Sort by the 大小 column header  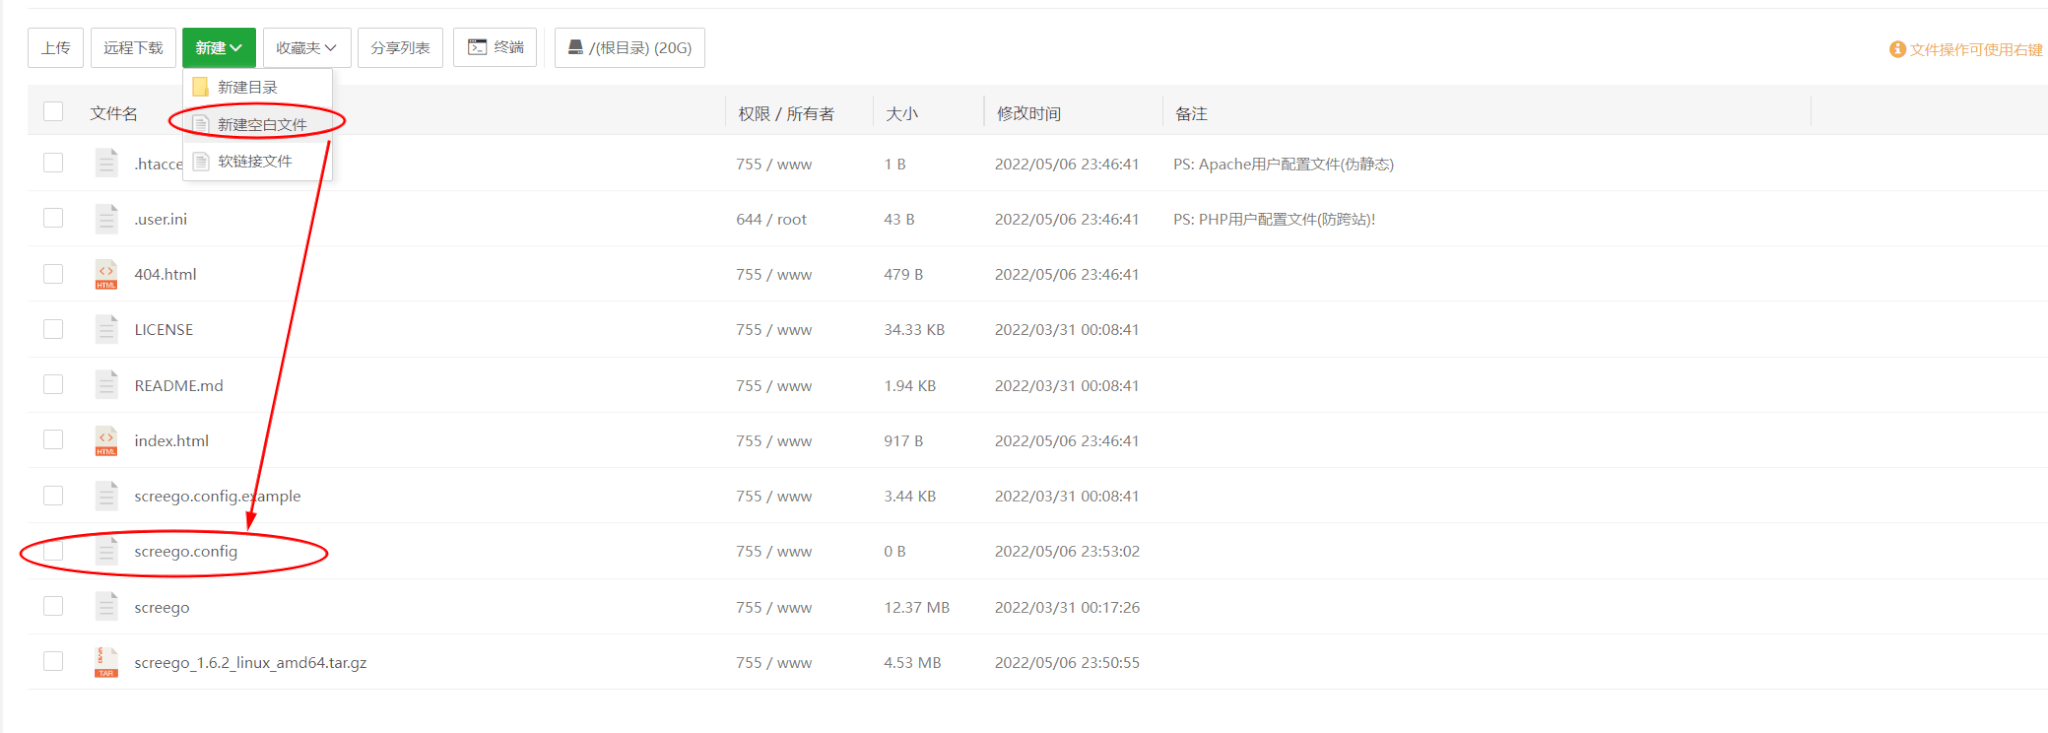[902, 113]
